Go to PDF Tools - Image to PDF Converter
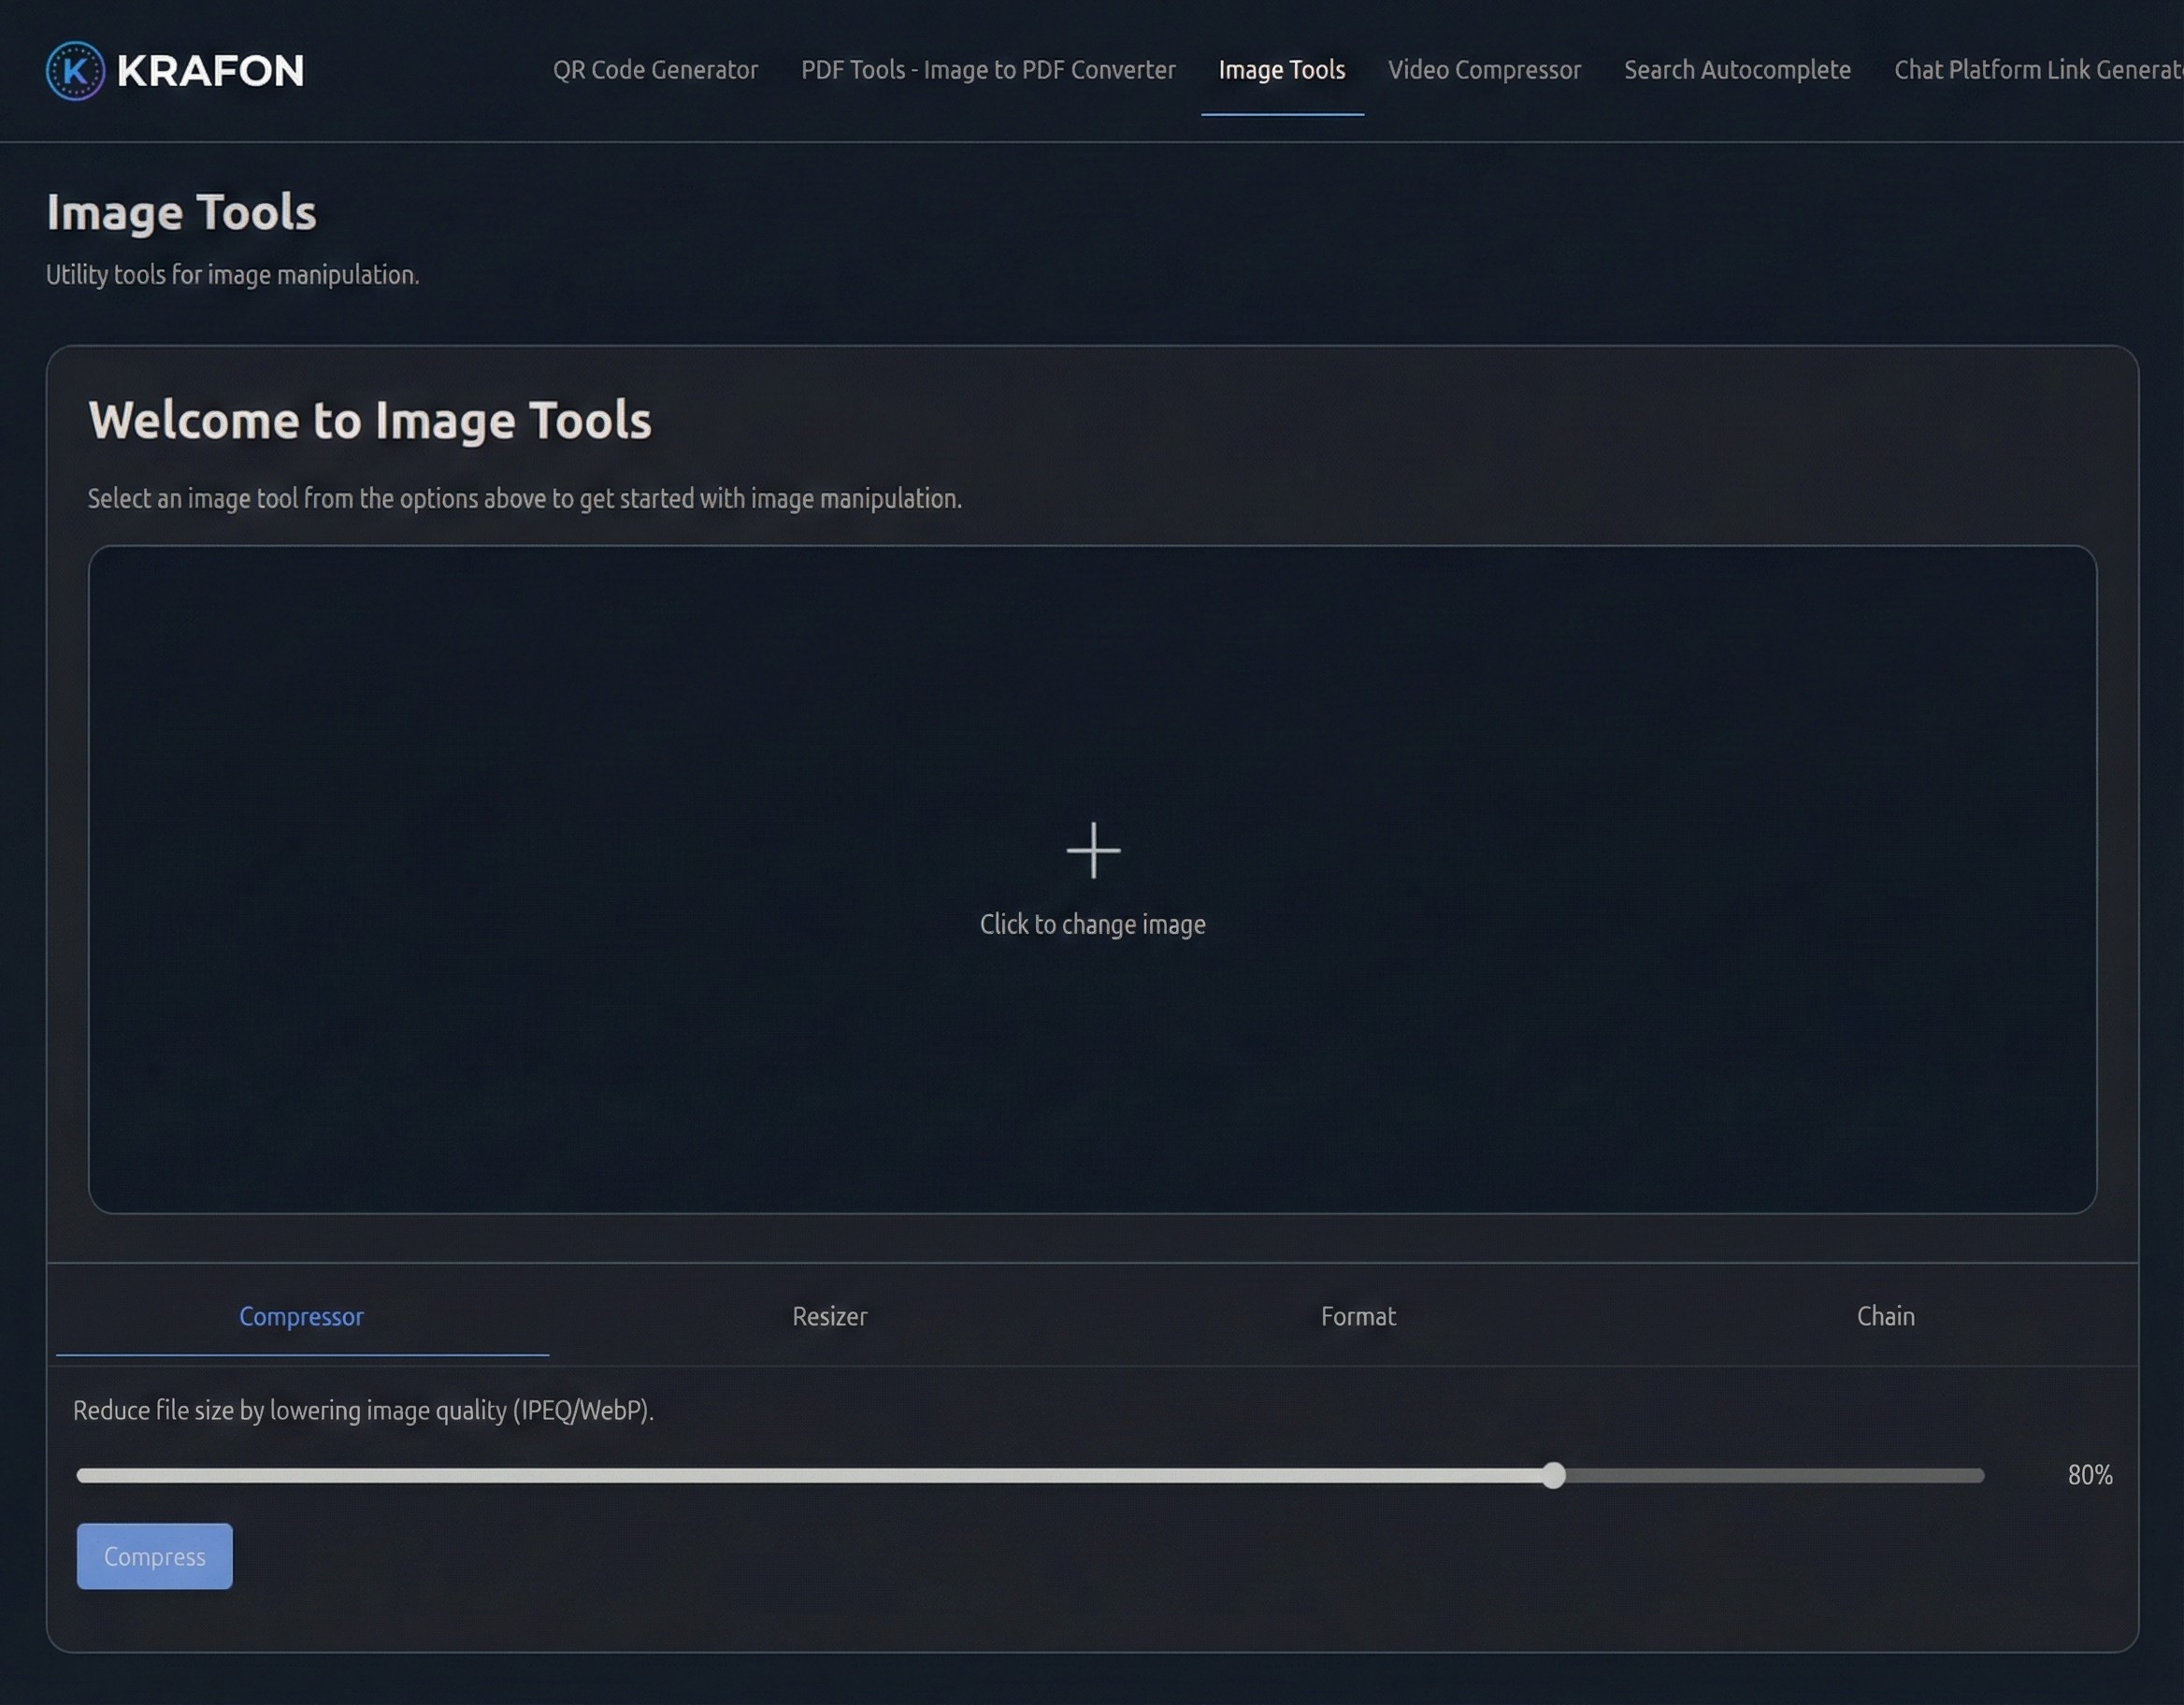Image resolution: width=2184 pixels, height=1705 pixels. (x=988, y=70)
